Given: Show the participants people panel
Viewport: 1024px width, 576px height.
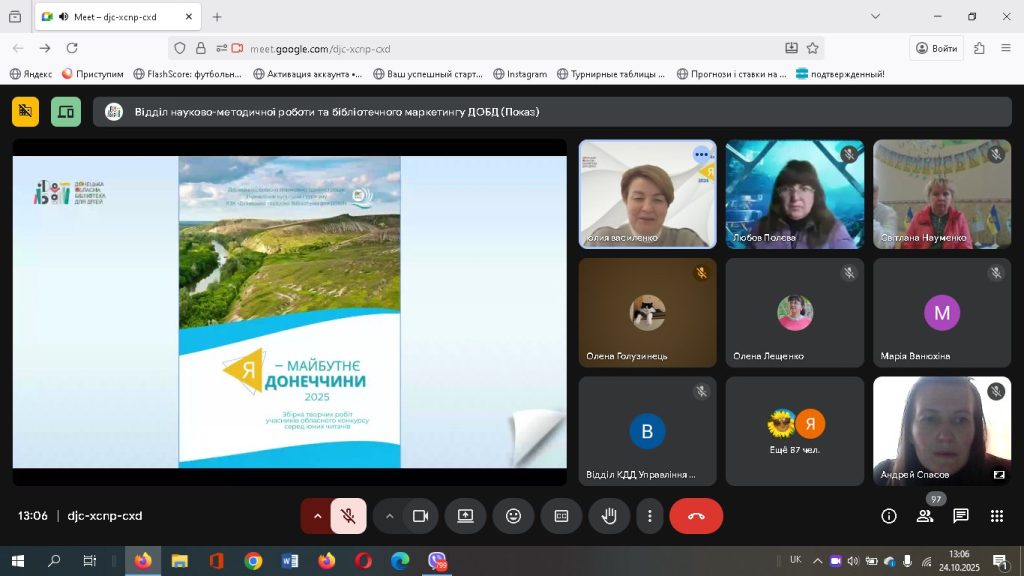Looking at the screenshot, I should (x=925, y=516).
